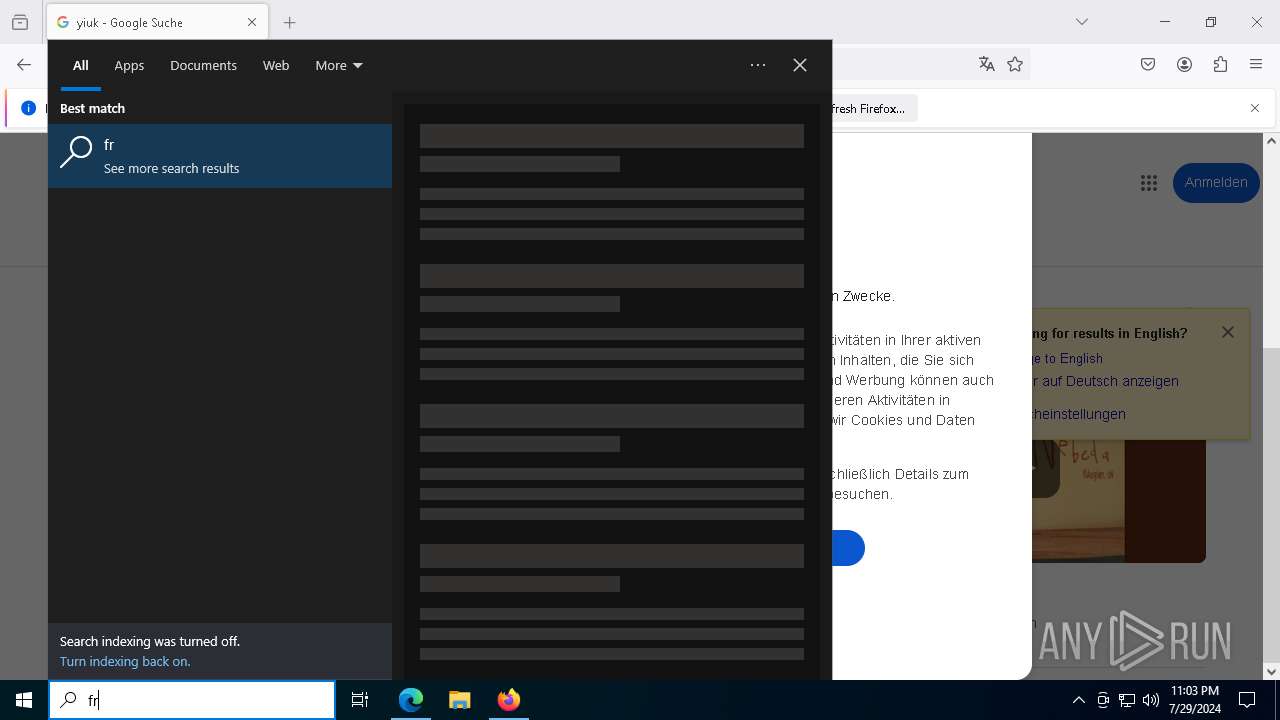
Task: Select the All search filter tab
Action: tap(81, 65)
